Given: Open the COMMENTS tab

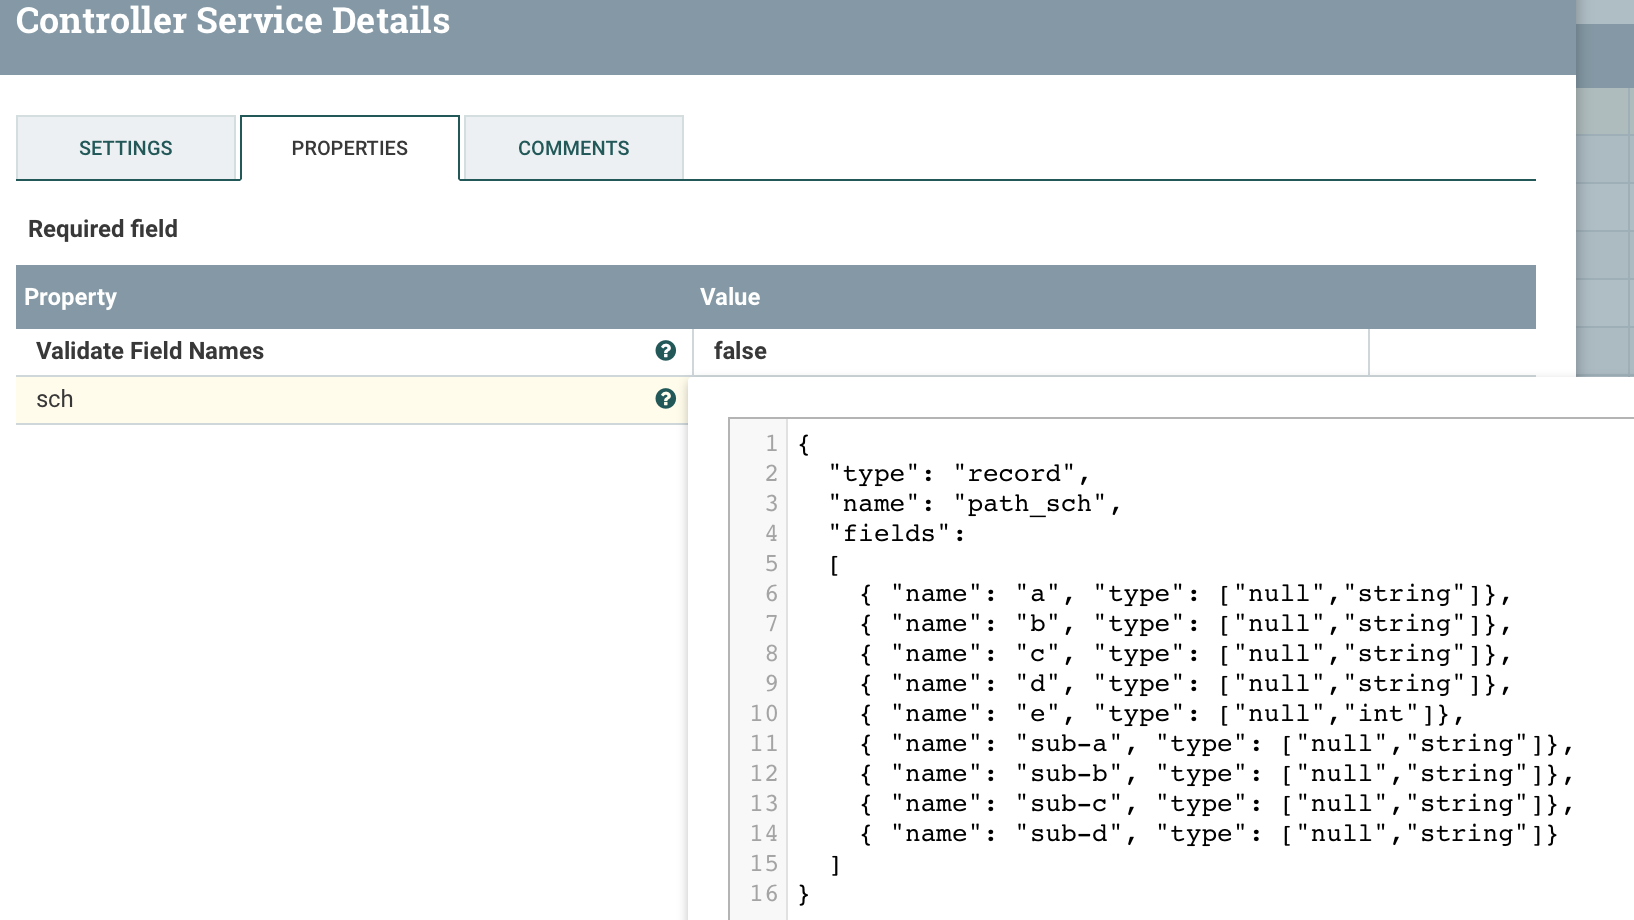Looking at the screenshot, I should pos(574,148).
